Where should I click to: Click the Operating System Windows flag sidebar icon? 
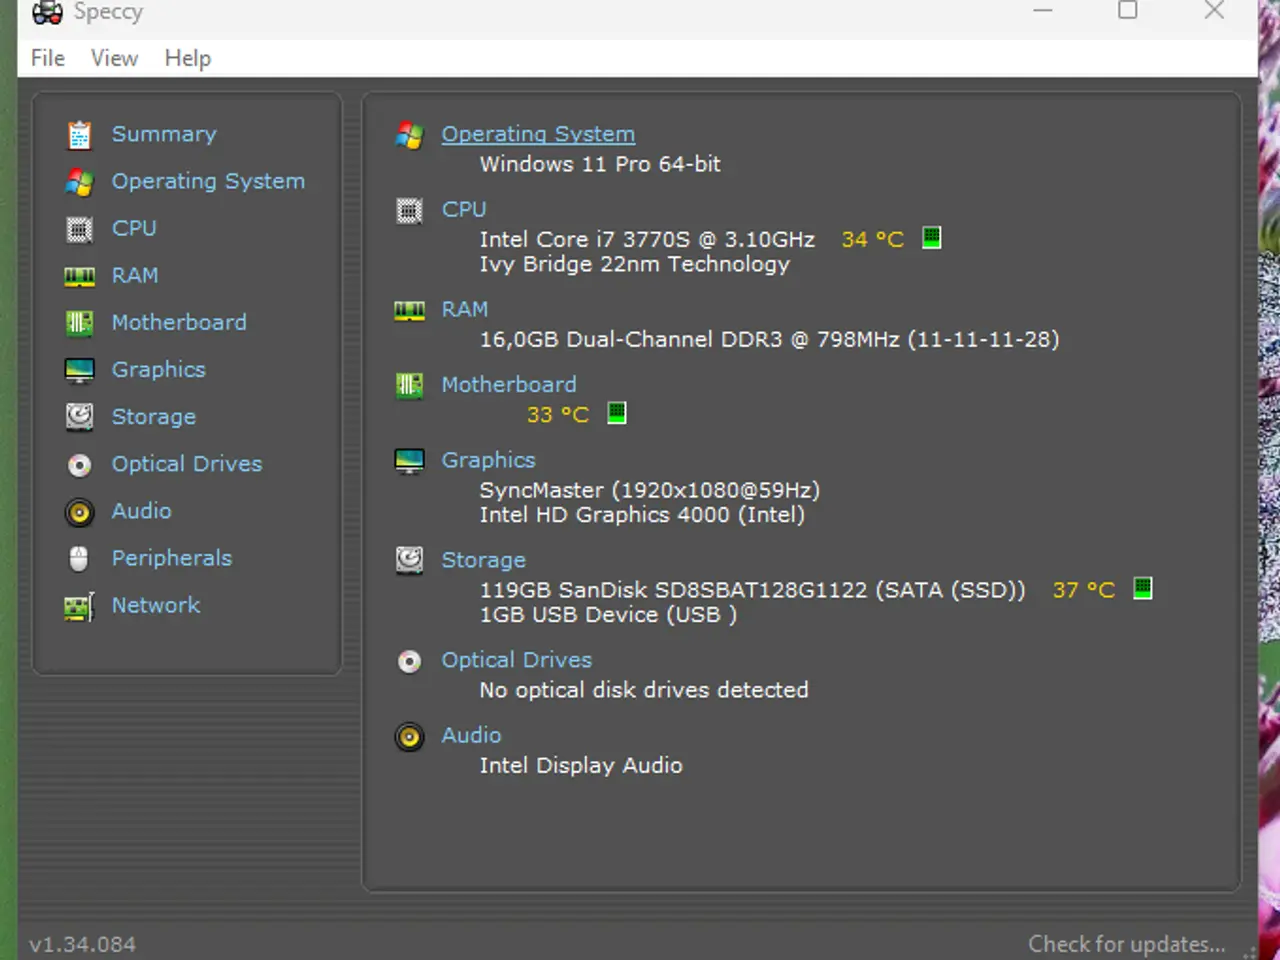click(x=79, y=182)
